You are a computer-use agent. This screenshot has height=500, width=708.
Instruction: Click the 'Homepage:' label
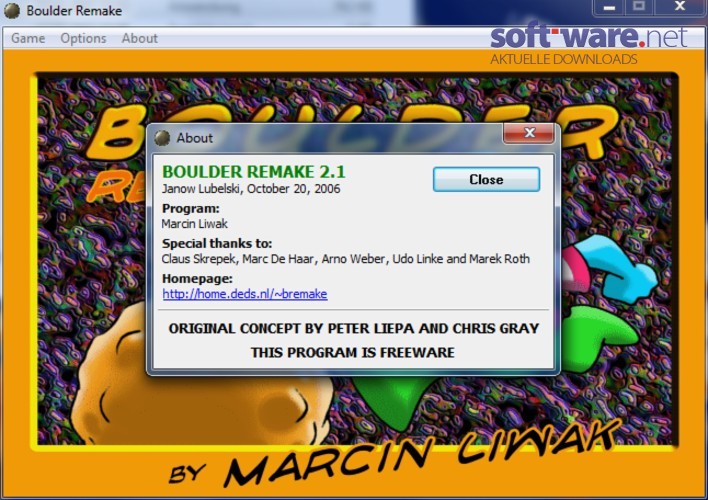[x=197, y=279]
